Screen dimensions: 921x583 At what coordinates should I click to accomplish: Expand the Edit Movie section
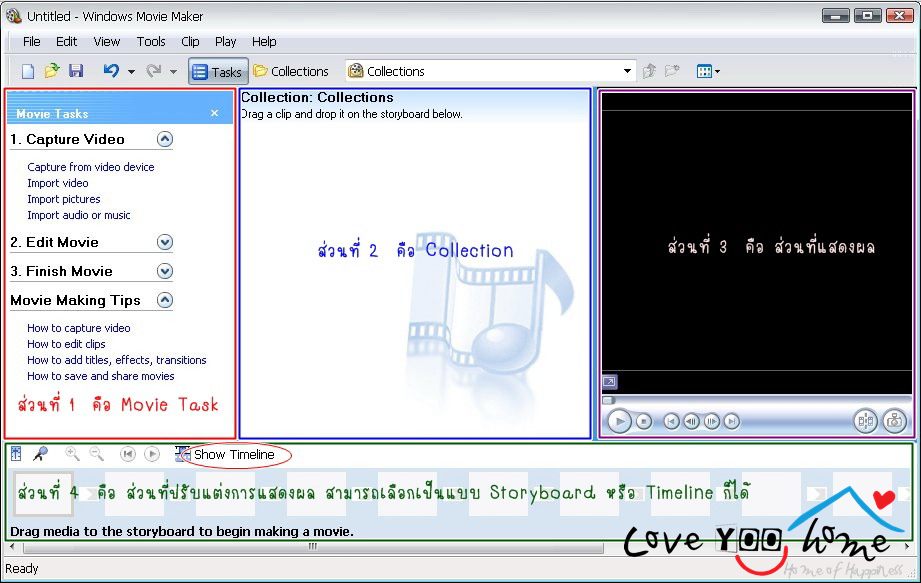coord(165,242)
